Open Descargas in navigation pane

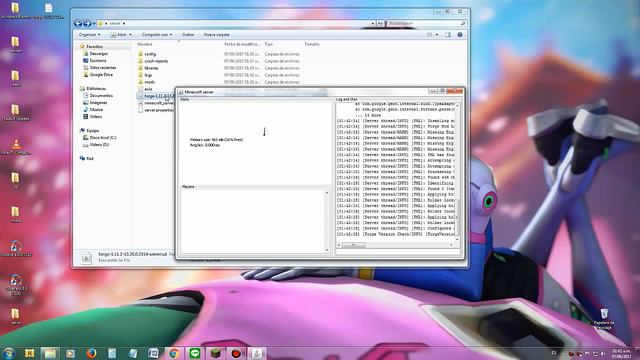[98, 53]
